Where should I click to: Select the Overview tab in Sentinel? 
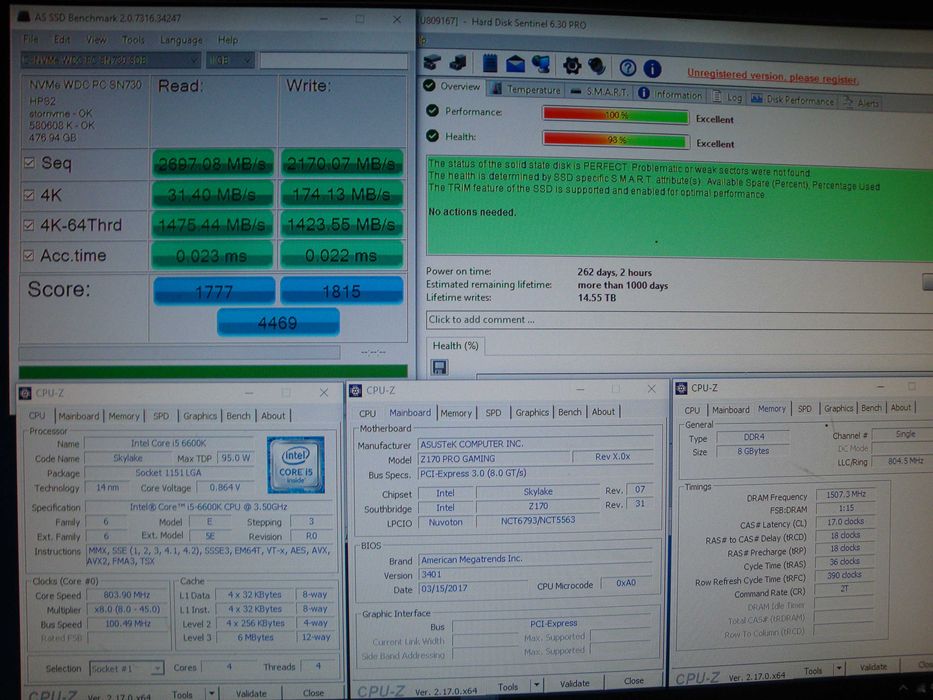point(453,86)
